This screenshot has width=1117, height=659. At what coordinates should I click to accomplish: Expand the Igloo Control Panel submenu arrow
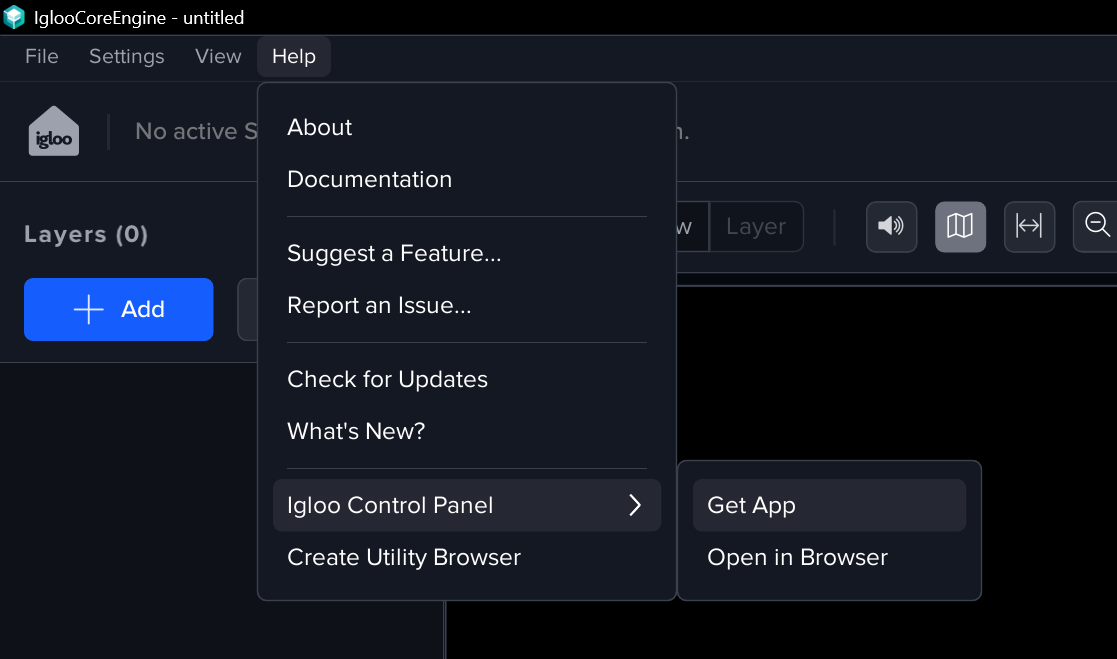[634, 505]
